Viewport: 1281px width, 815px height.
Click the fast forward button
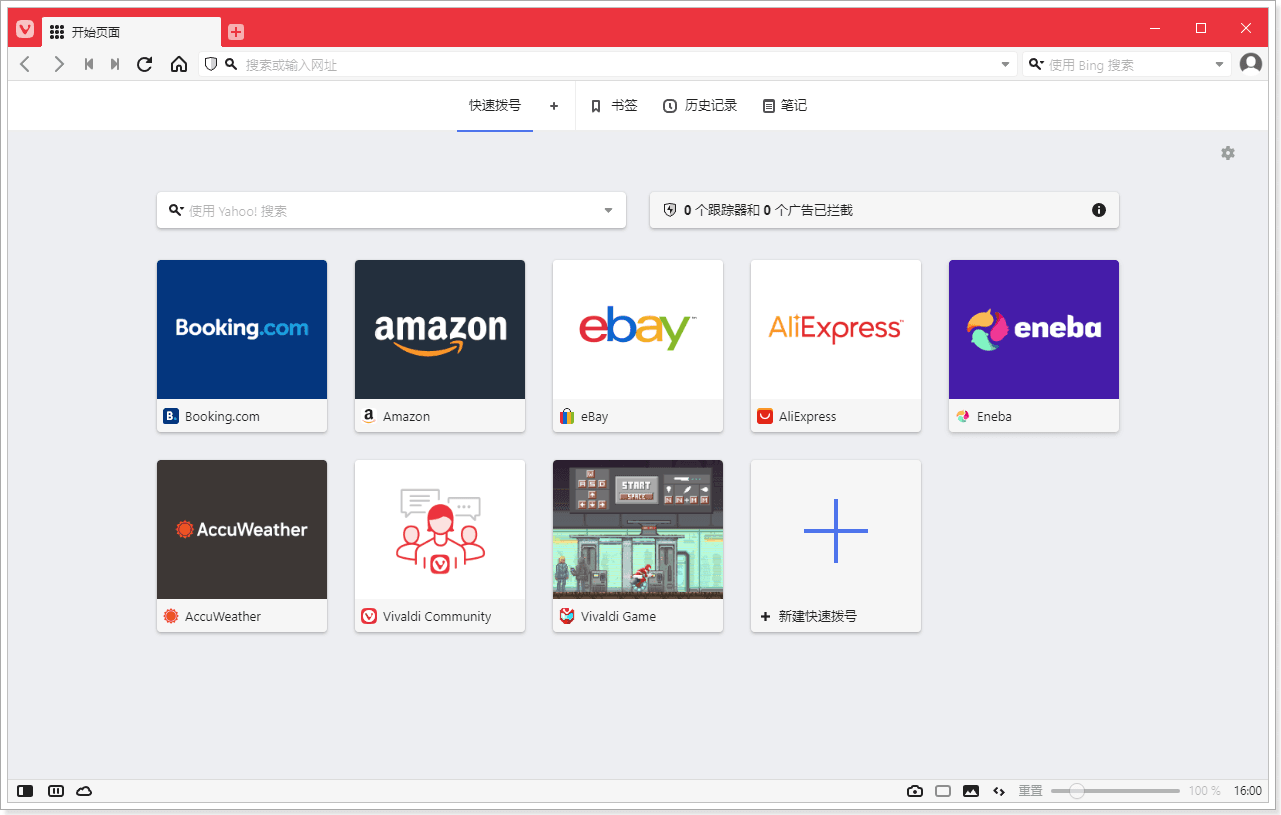[x=115, y=64]
